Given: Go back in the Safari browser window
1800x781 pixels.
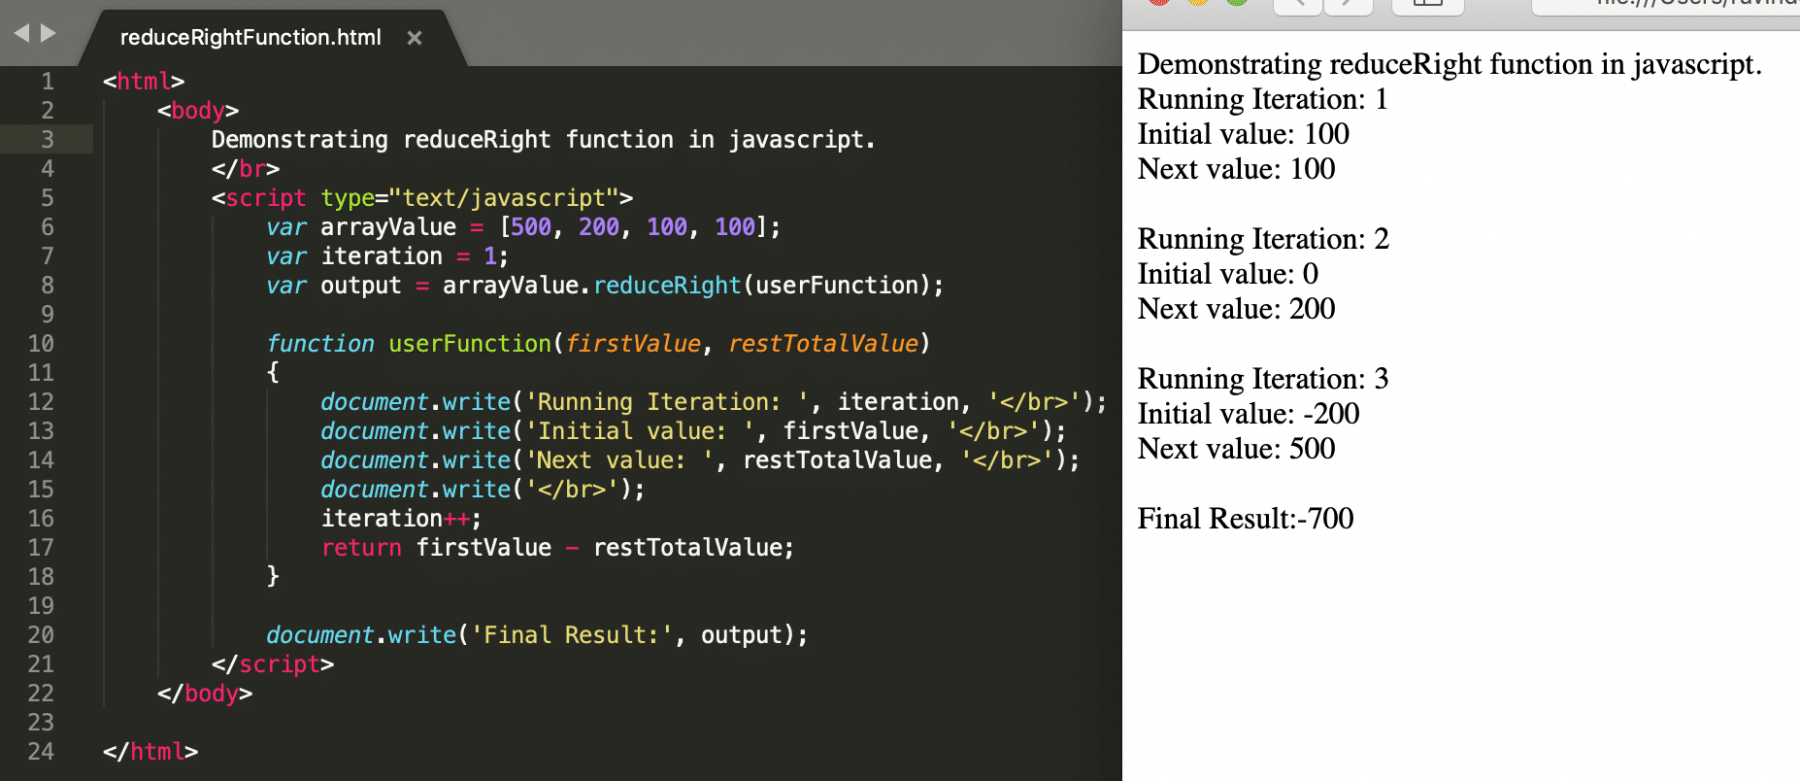Looking at the screenshot, I should 1298,4.
